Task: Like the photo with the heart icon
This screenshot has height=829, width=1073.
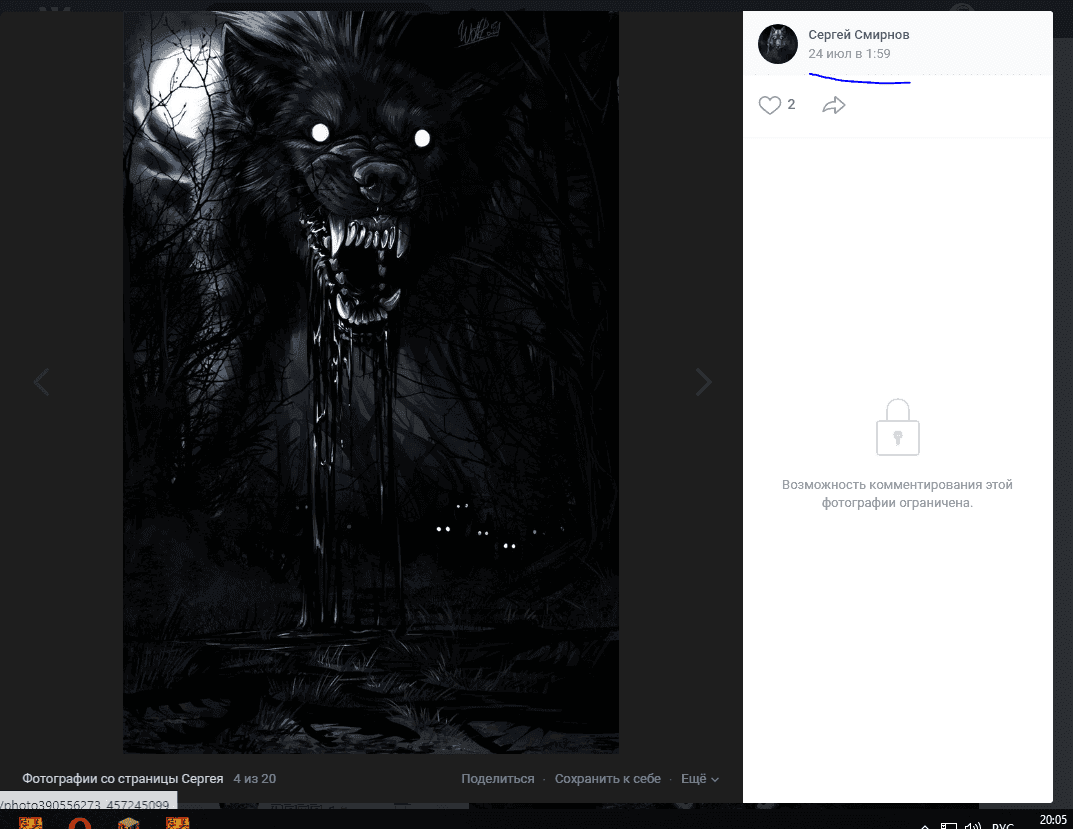Action: point(769,105)
